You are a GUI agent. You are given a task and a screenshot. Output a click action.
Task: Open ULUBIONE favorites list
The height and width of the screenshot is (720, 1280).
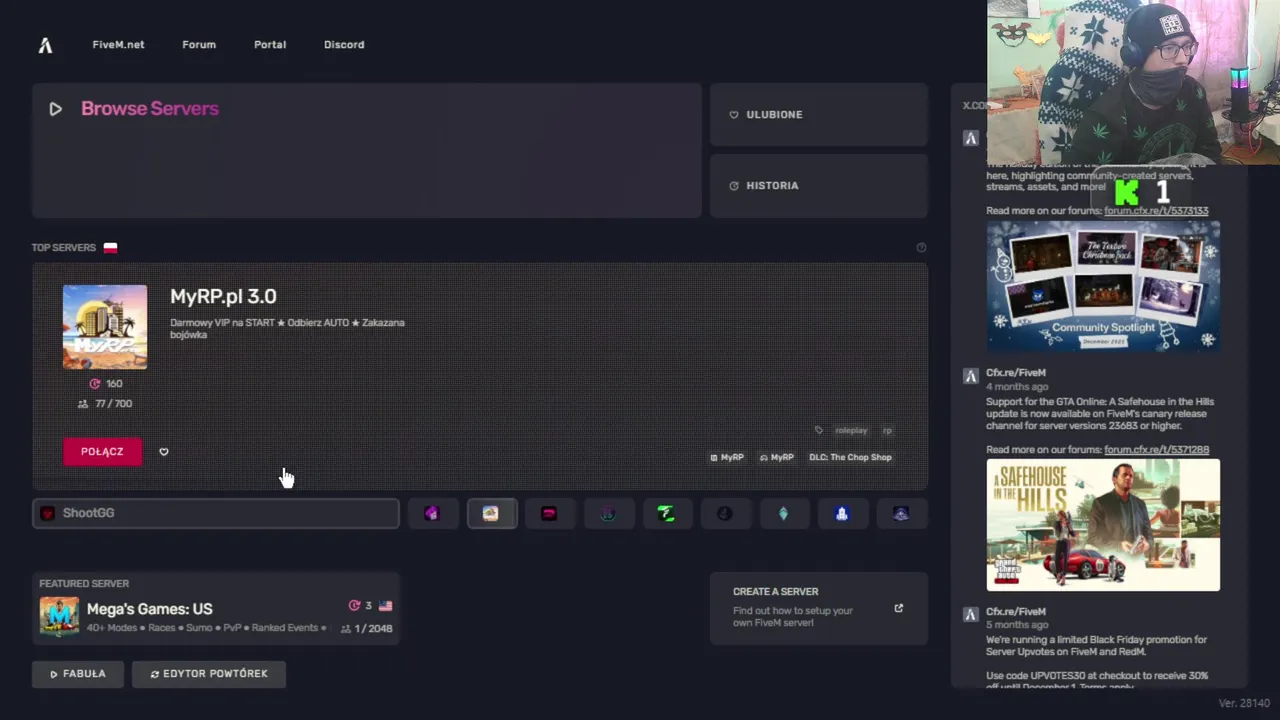tap(819, 114)
